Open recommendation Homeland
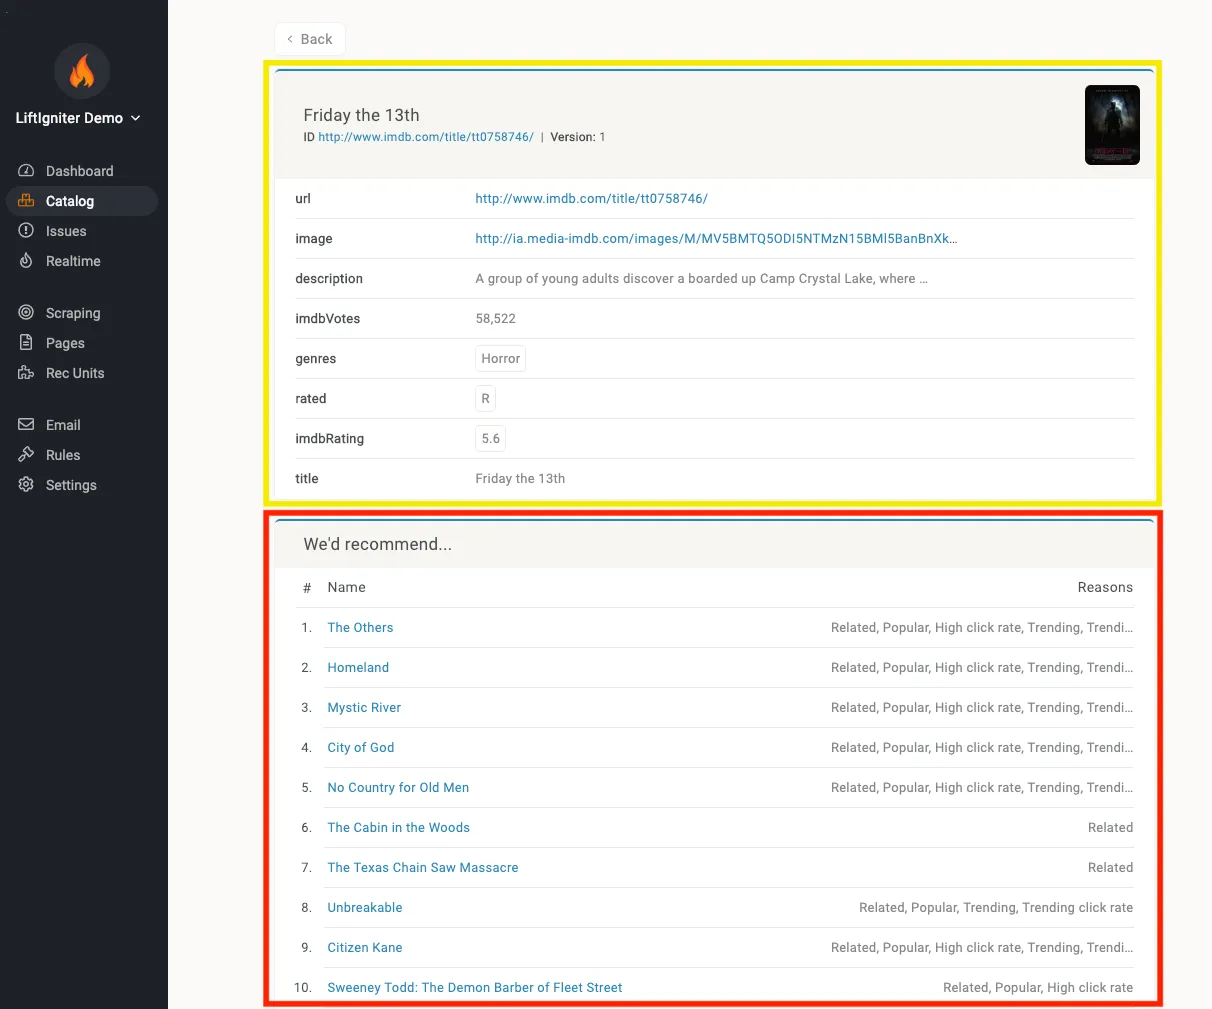 [x=358, y=668]
